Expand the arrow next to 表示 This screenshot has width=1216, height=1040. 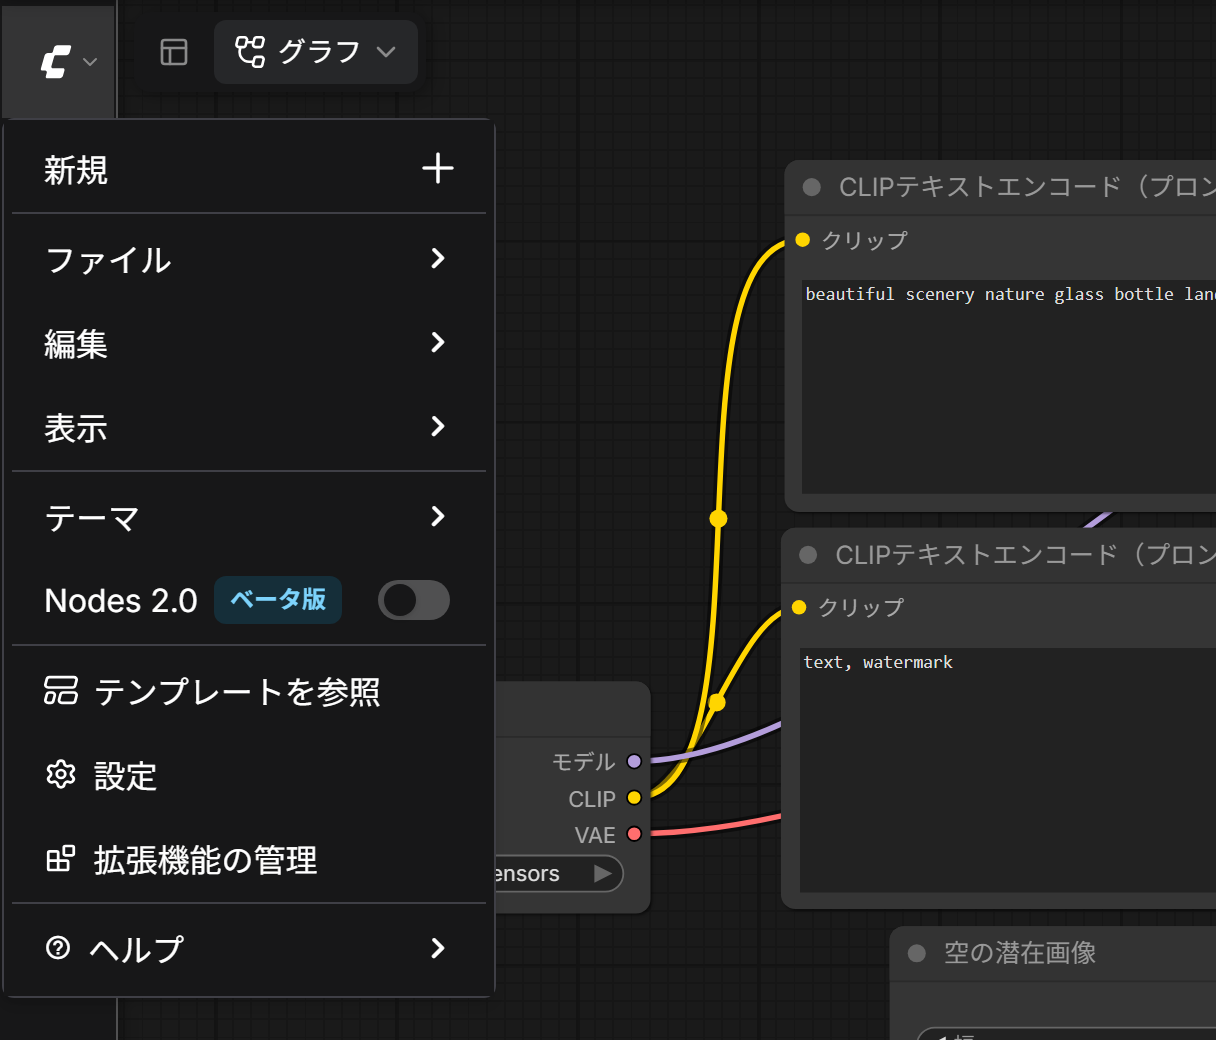[438, 426]
